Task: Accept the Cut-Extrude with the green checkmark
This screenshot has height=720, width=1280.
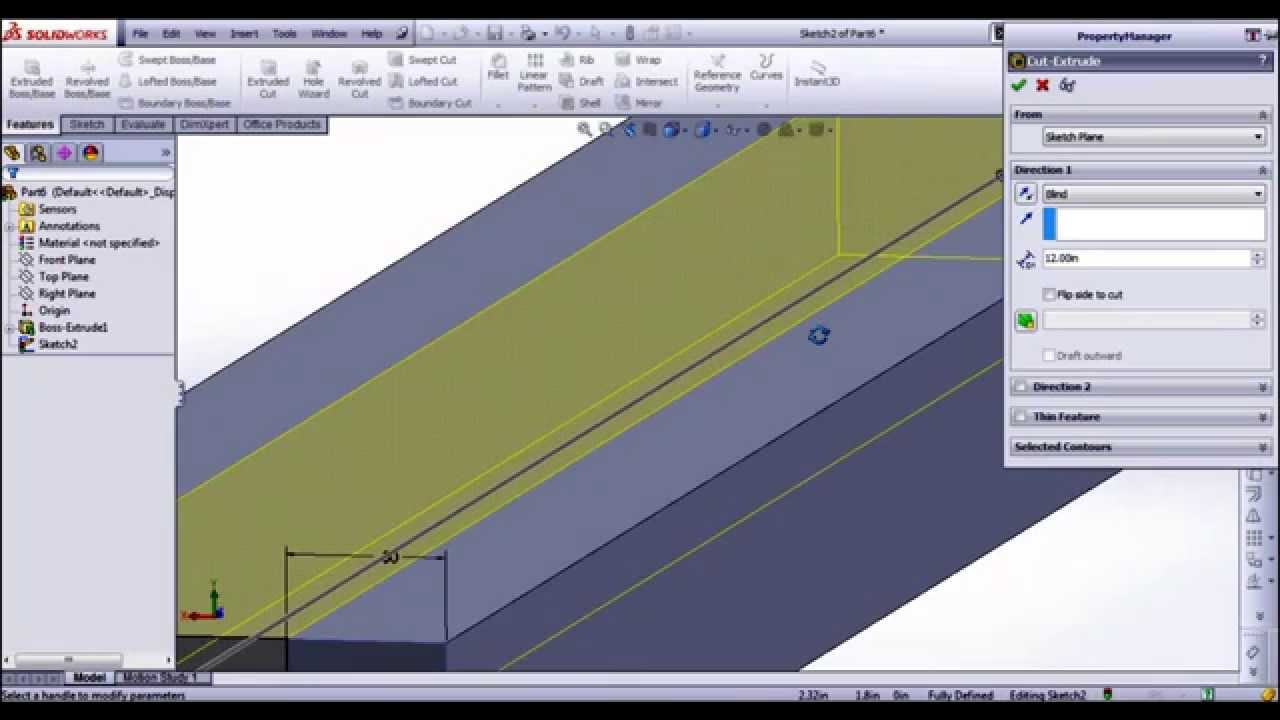Action: pos(1019,85)
